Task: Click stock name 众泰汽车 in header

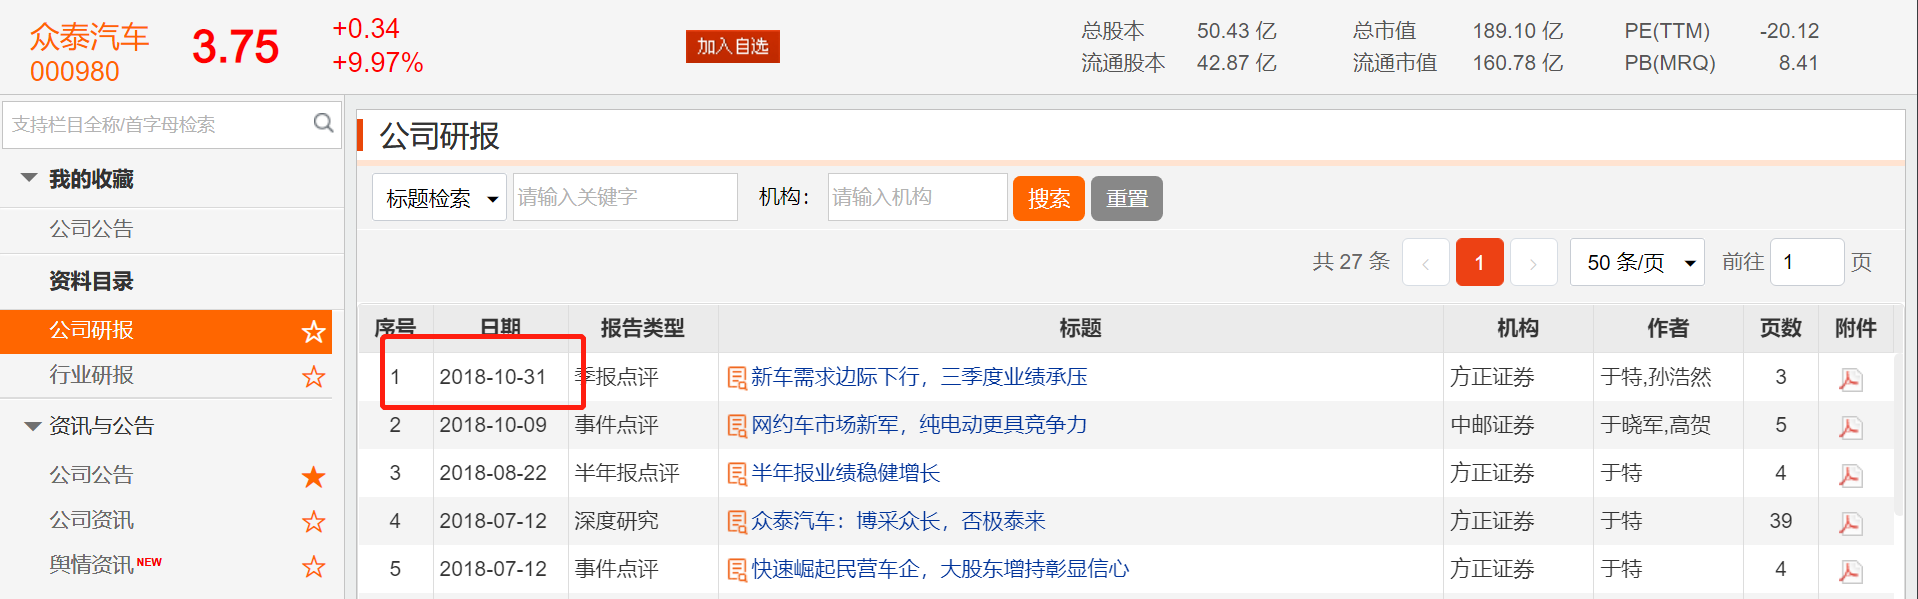Action: coord(89,37)
